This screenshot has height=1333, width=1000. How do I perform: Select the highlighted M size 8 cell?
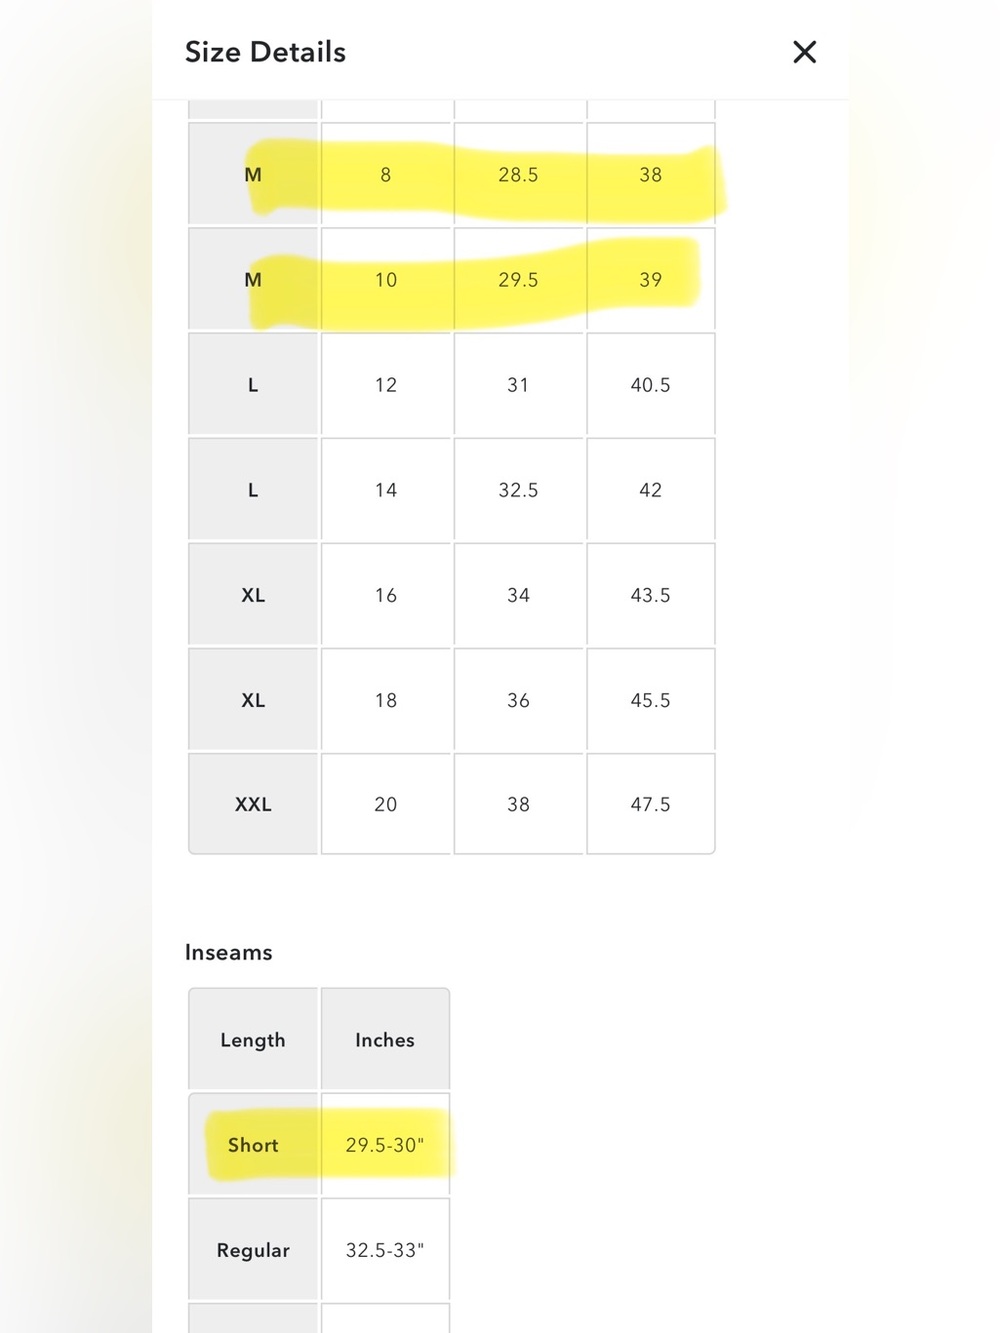(386, 175)
